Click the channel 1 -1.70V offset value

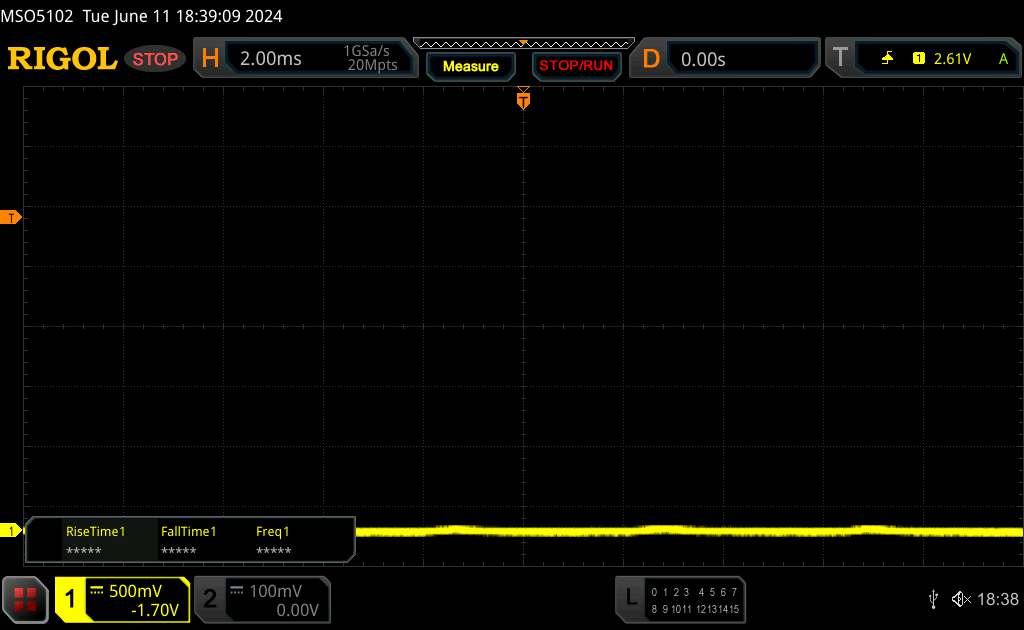(155, 610)
